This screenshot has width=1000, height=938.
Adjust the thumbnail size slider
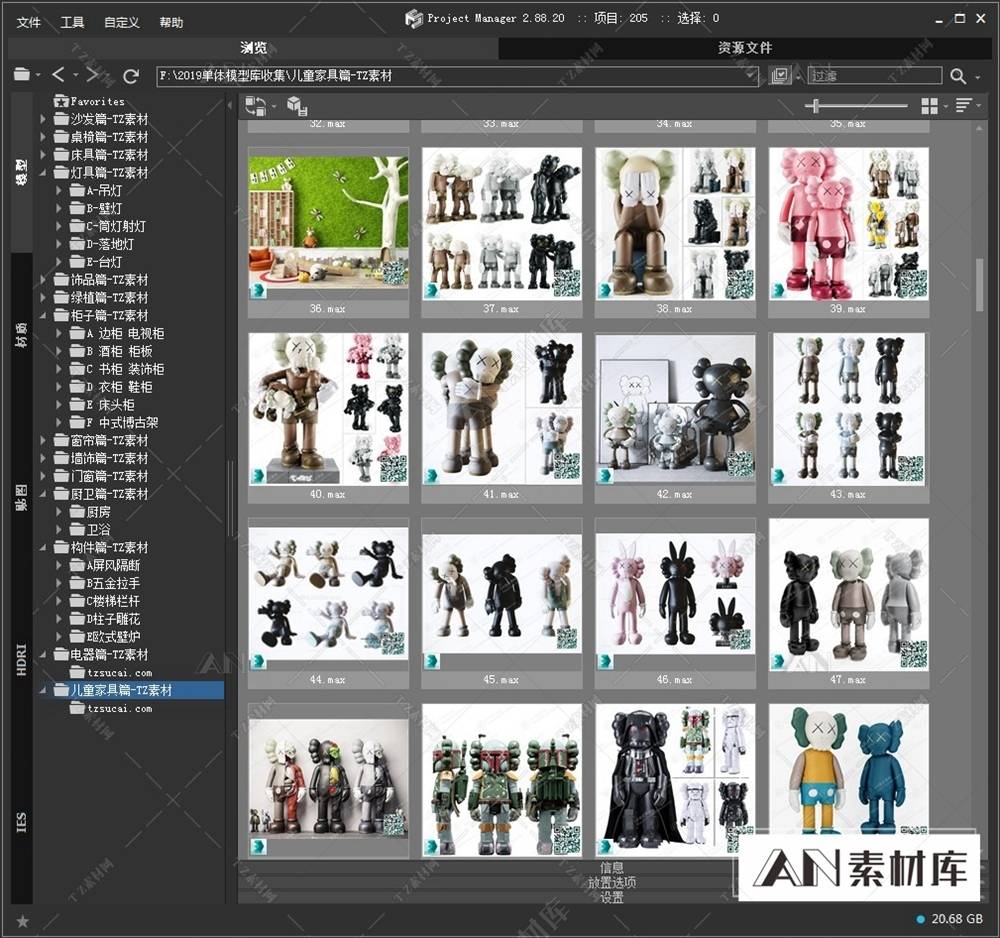coord(815,106)
